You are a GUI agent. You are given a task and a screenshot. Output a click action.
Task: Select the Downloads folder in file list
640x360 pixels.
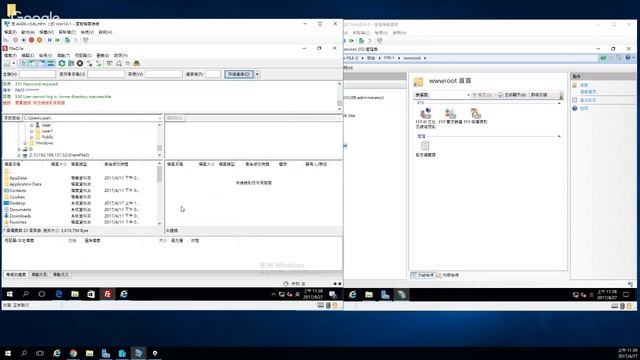point(20,216)
